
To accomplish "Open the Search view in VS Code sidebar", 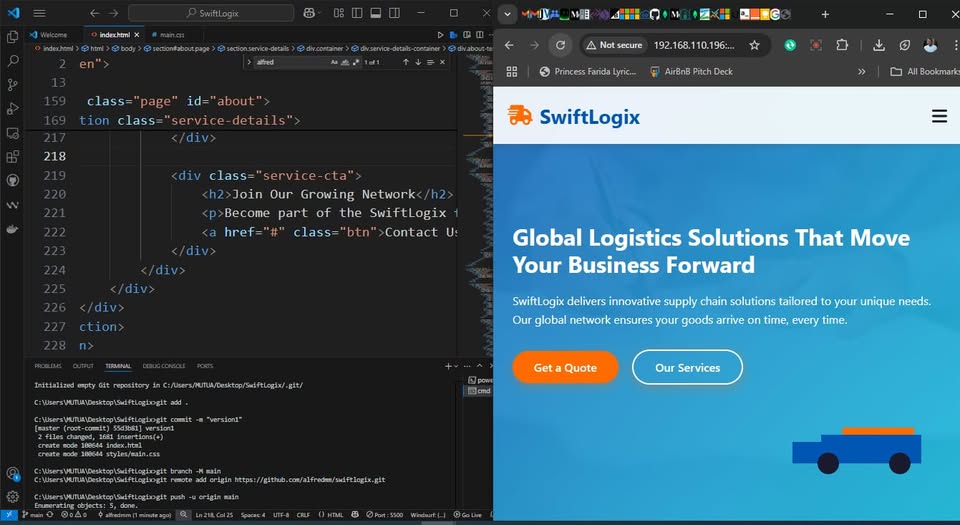I will 12,61.
